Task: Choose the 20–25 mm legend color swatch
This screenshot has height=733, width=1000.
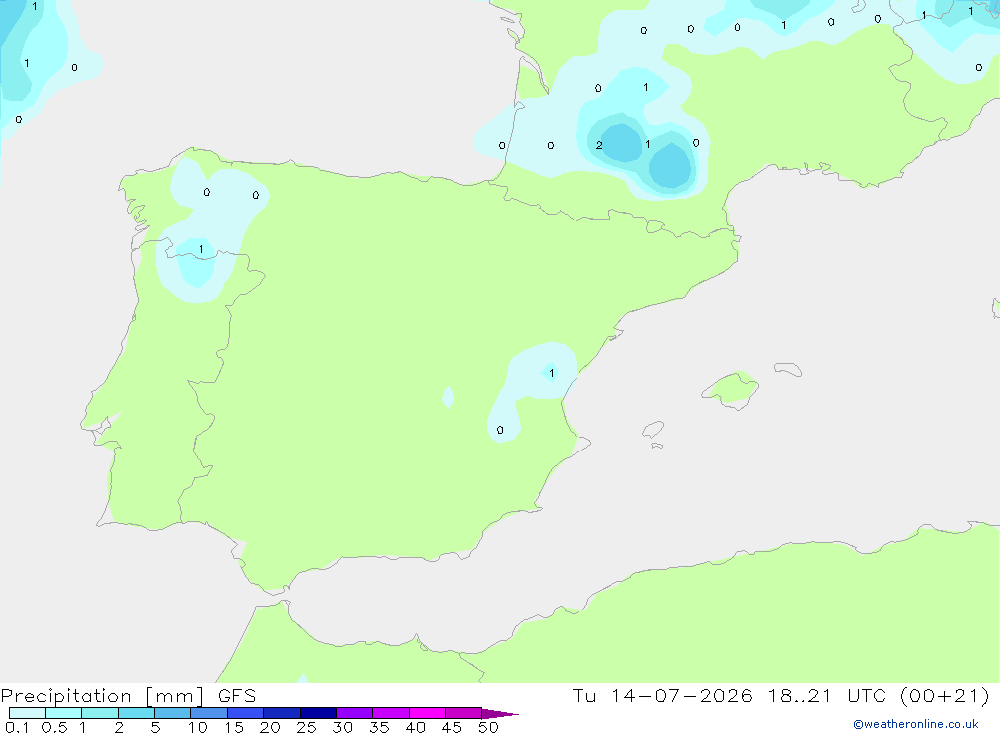Action: click(282, 713)
